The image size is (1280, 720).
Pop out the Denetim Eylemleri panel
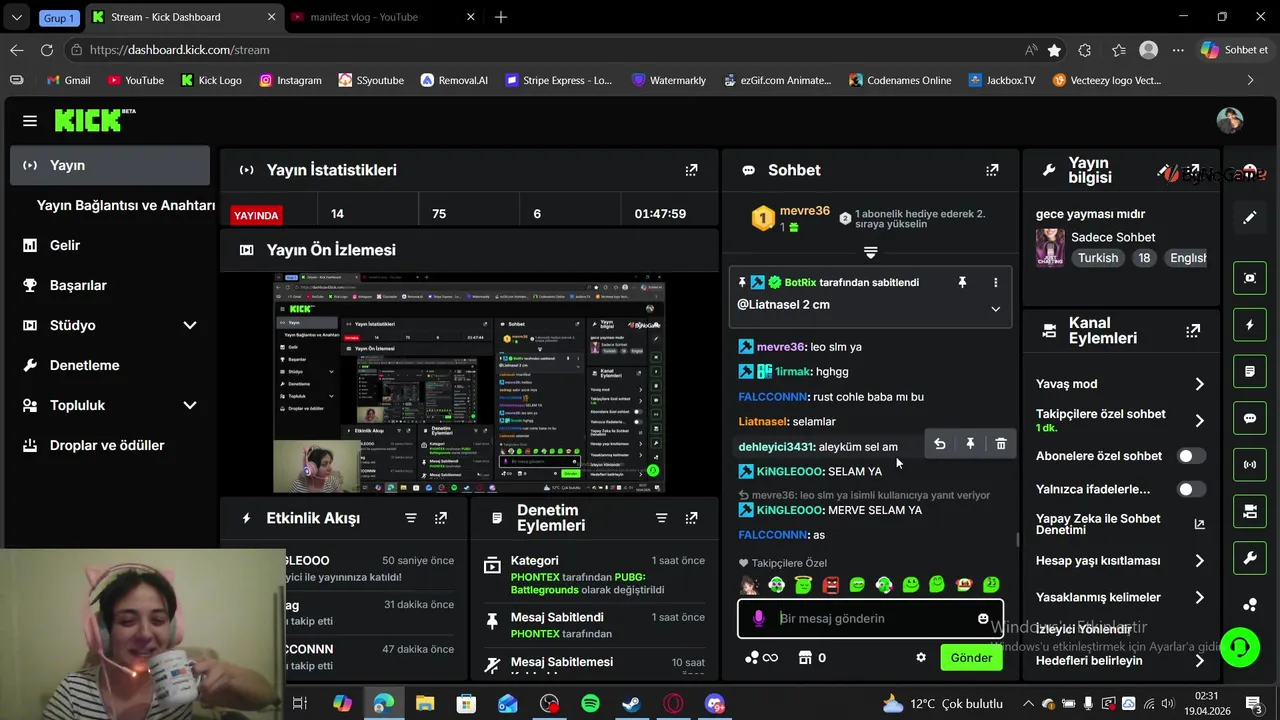tap(691, 518)
